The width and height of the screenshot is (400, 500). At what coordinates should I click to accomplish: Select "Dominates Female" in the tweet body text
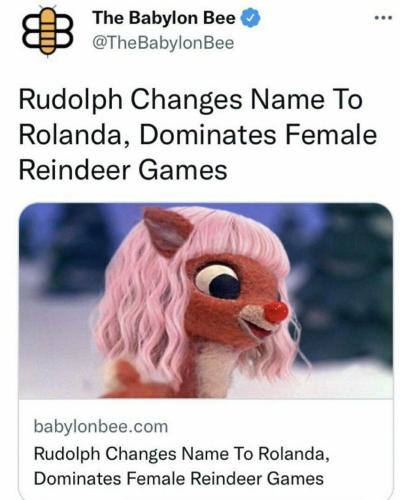click(258, 135)
